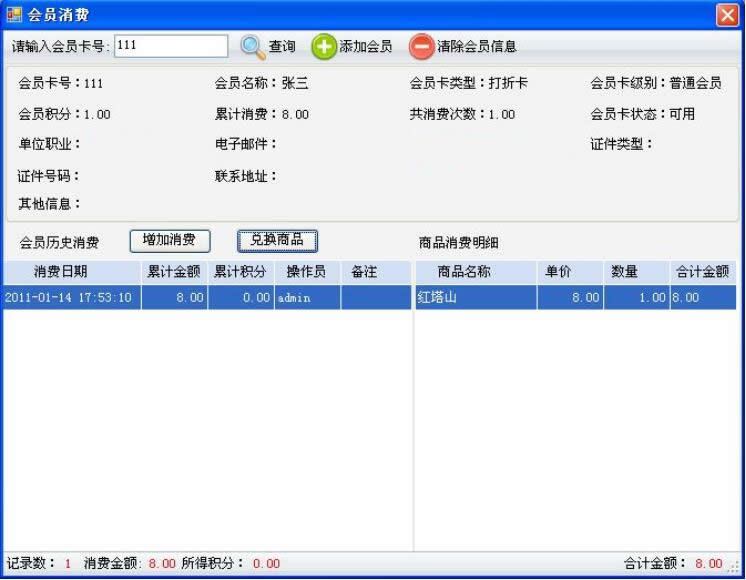
Task: Click the 单位职业 label
Action: click(49, 144)
